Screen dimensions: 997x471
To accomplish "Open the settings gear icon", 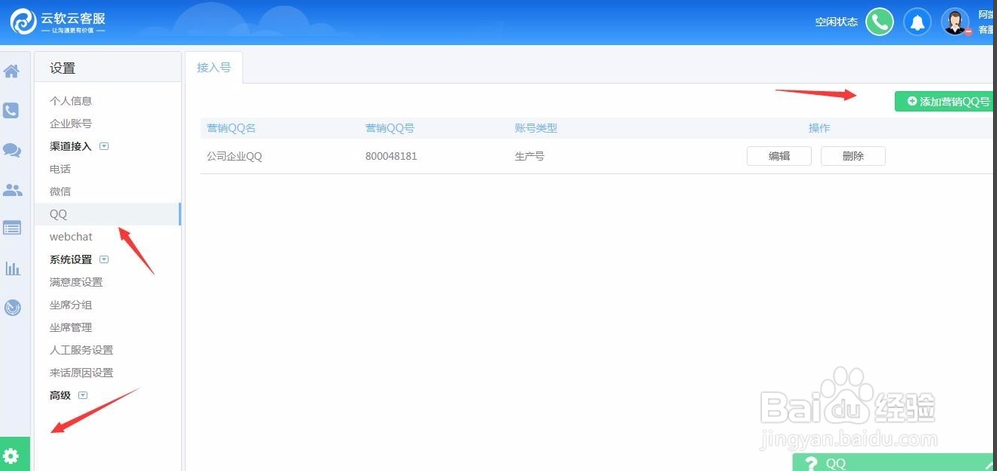I will tap(12, 455).
